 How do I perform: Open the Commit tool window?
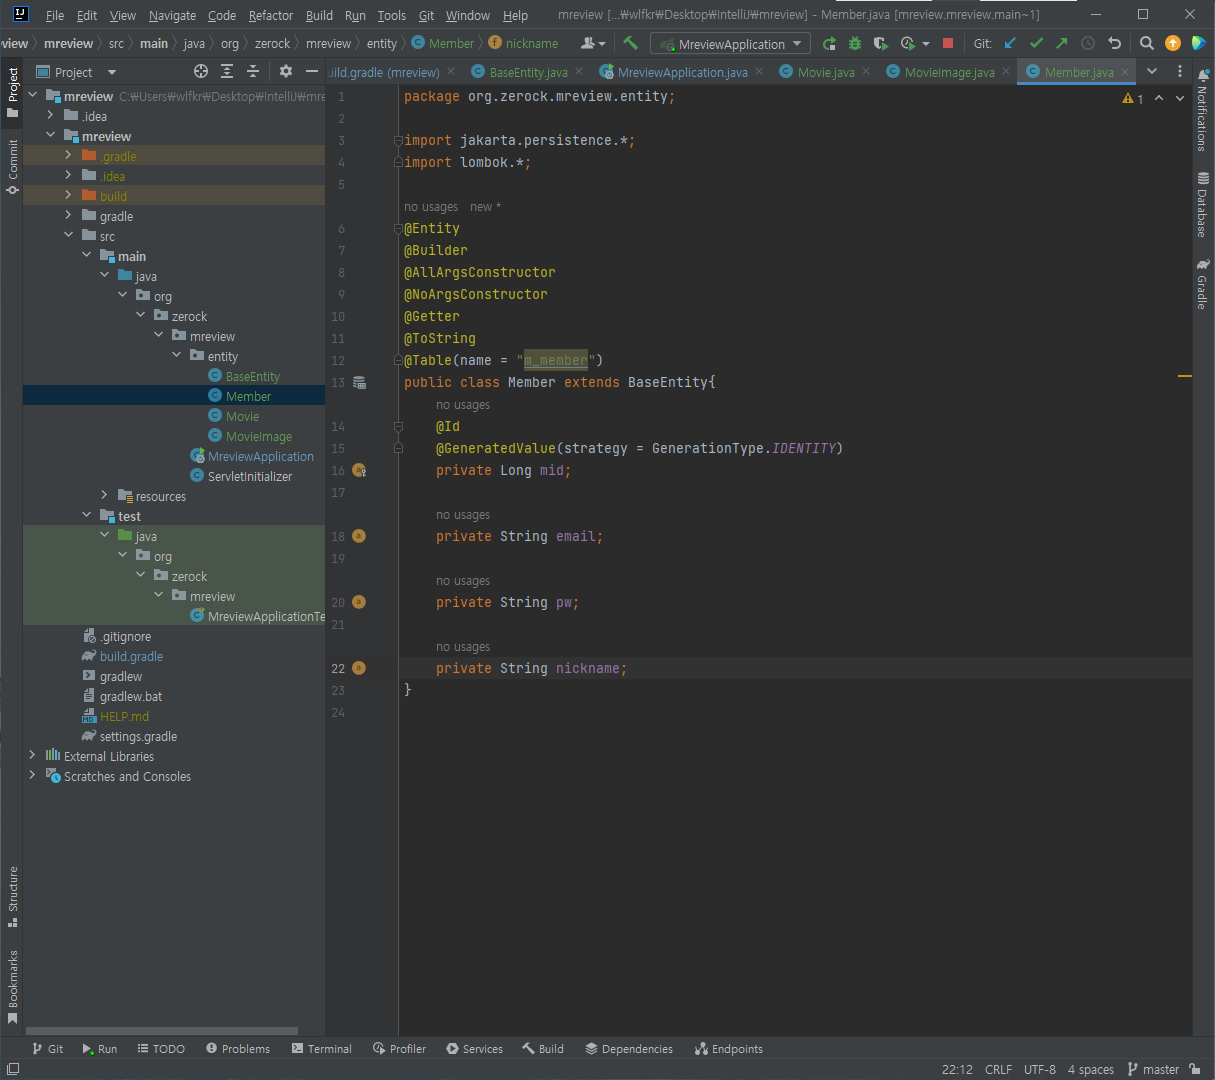12,166
